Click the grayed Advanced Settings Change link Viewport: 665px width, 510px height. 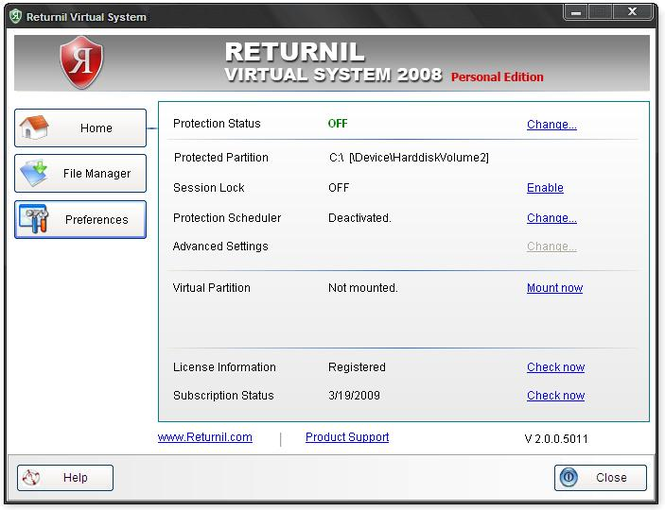click(x=551, y=246)
